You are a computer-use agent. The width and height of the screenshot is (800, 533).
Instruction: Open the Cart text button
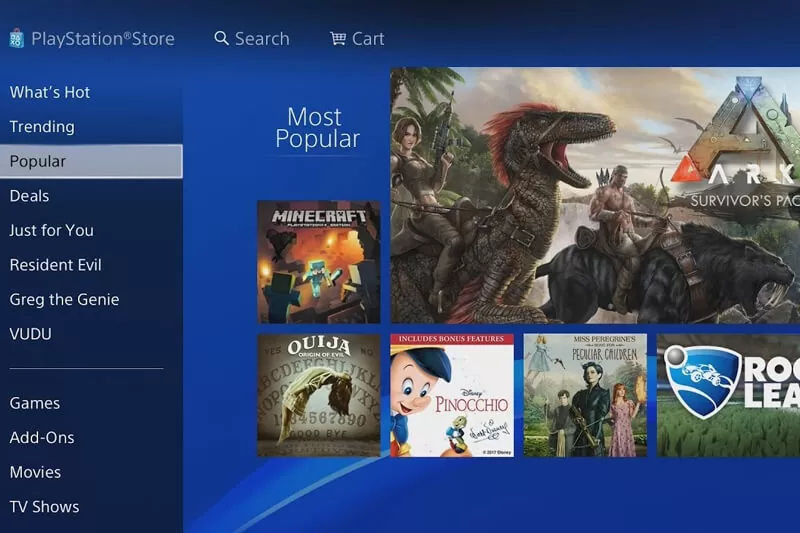click(368, 39)
